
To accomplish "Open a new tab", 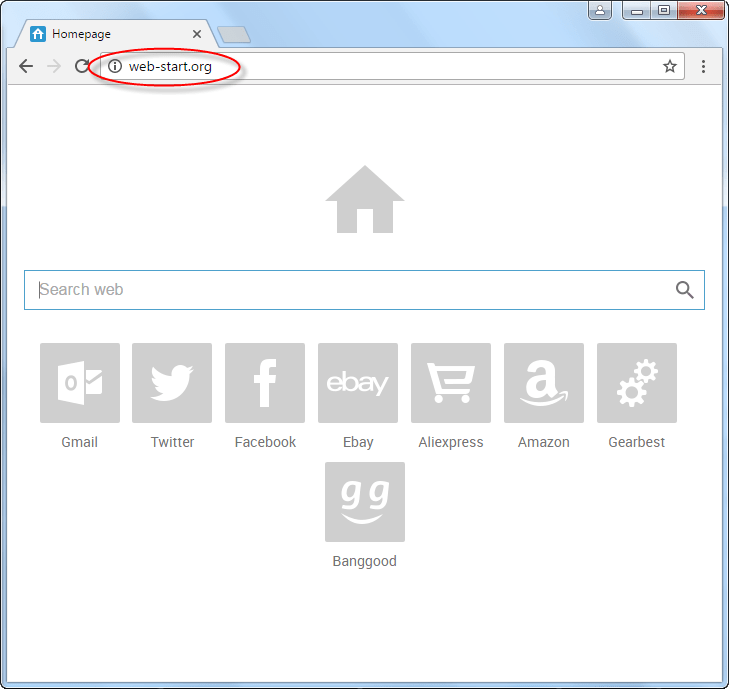I will (x=234, y=35).
